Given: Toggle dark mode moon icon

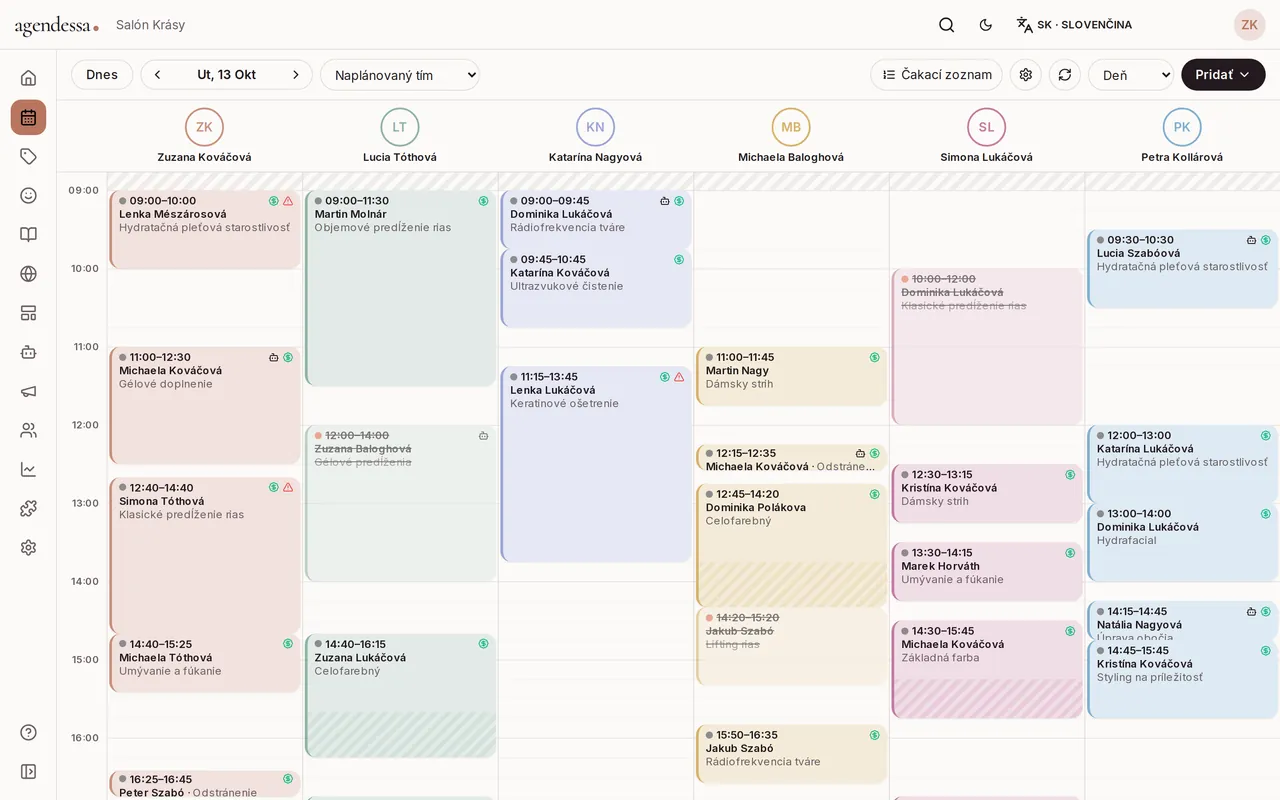Looking at the screenshot, I should click(x=985, y=25).
